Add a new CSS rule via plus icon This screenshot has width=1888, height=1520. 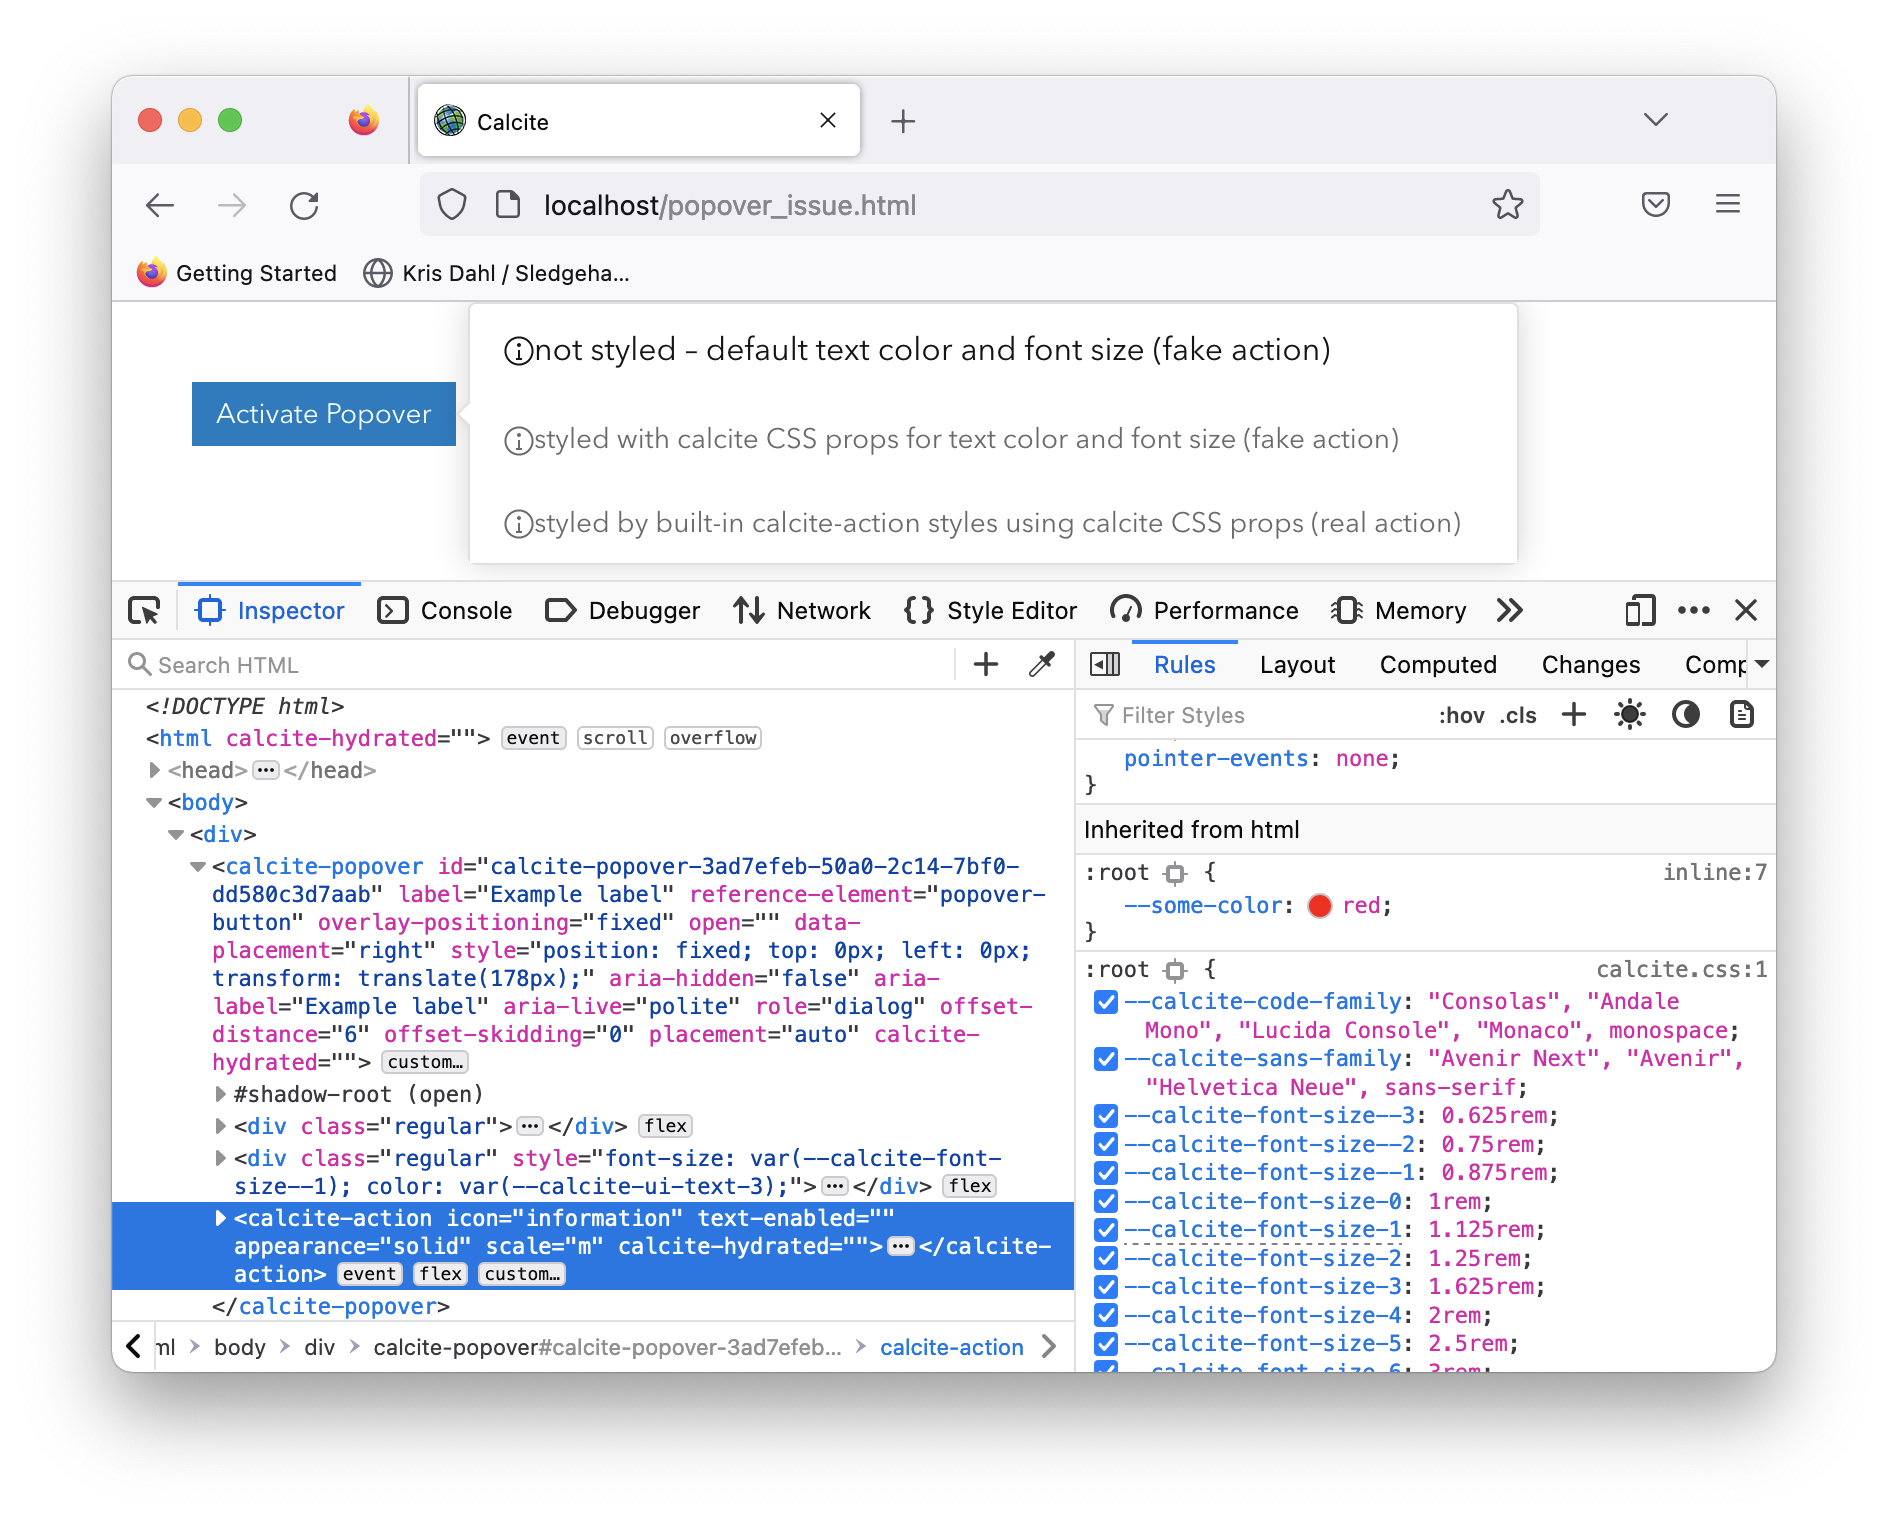pos(1574,714)
